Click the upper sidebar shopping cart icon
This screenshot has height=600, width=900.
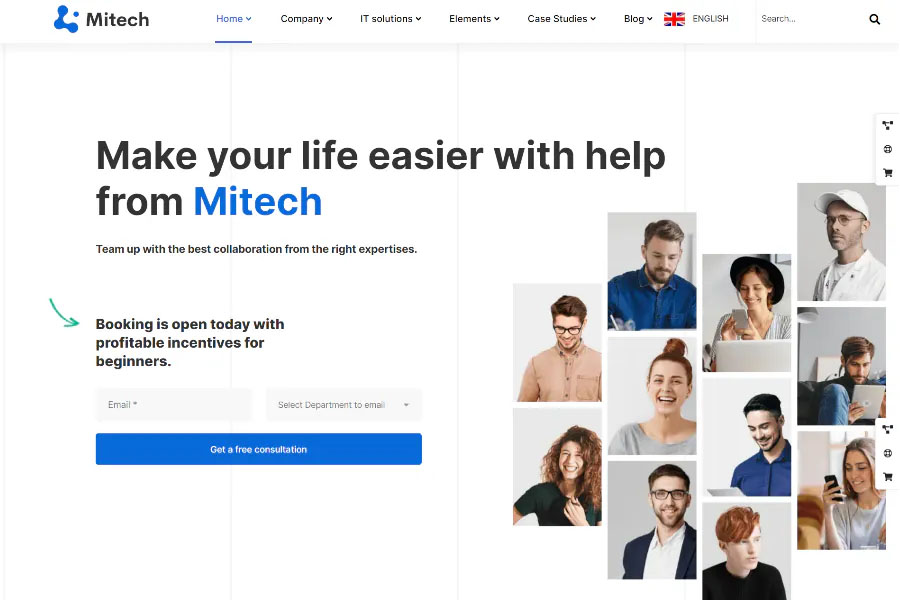(x=887, y=173)
